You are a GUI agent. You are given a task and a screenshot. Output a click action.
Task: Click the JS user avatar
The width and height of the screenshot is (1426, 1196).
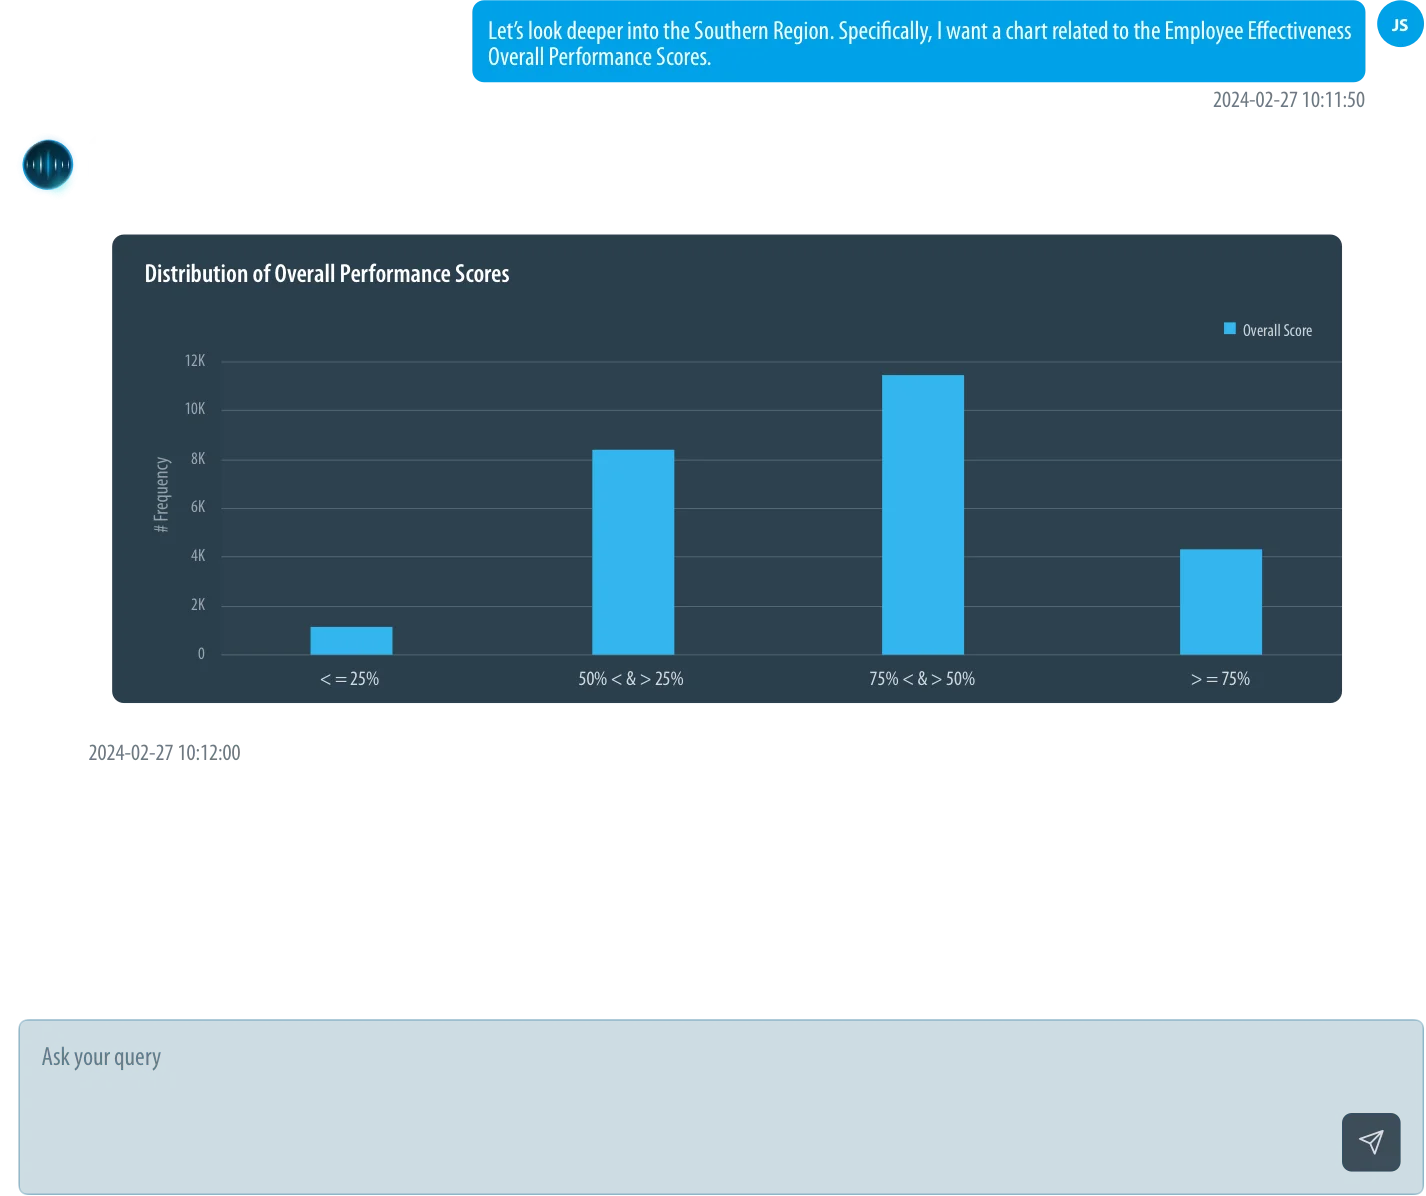(x=1399, y=25)
